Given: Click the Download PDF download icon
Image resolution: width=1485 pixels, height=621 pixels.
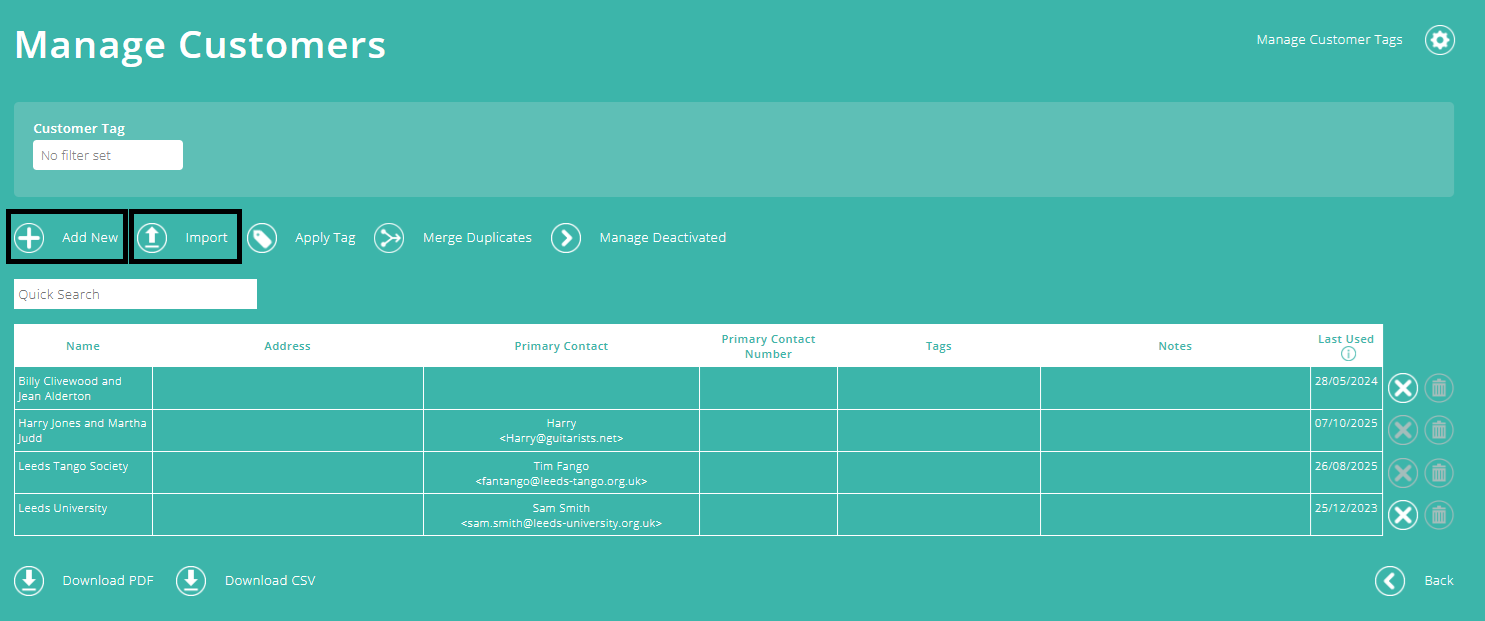Looking at the screenshot, I should coord(29,580).
